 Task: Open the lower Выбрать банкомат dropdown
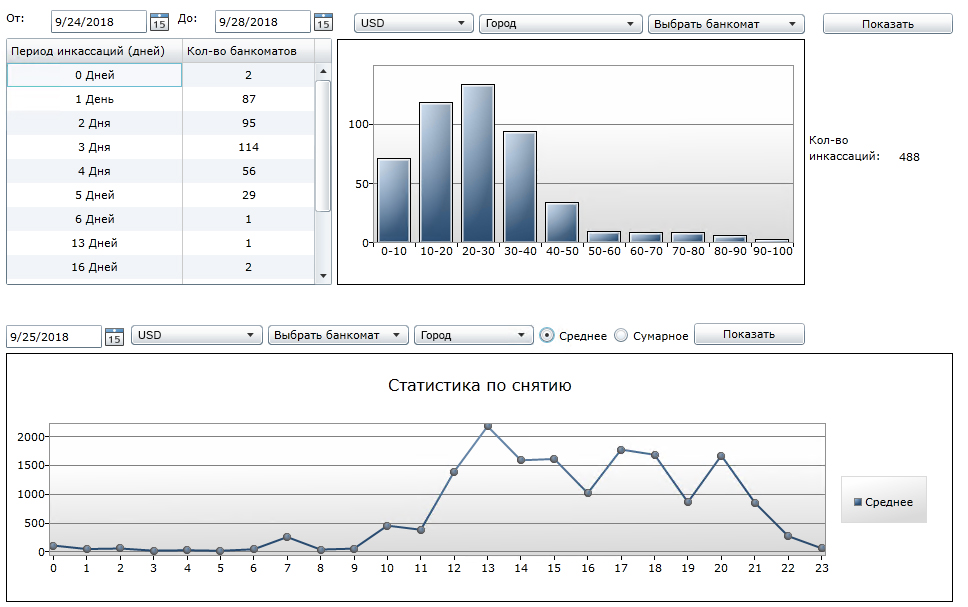(338, 336)
